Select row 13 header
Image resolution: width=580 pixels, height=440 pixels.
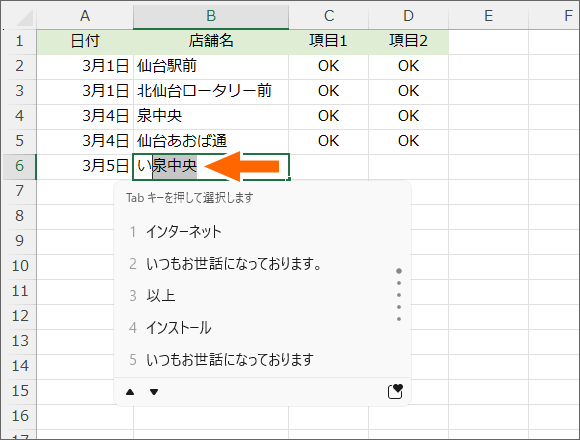tap(20, 341)
